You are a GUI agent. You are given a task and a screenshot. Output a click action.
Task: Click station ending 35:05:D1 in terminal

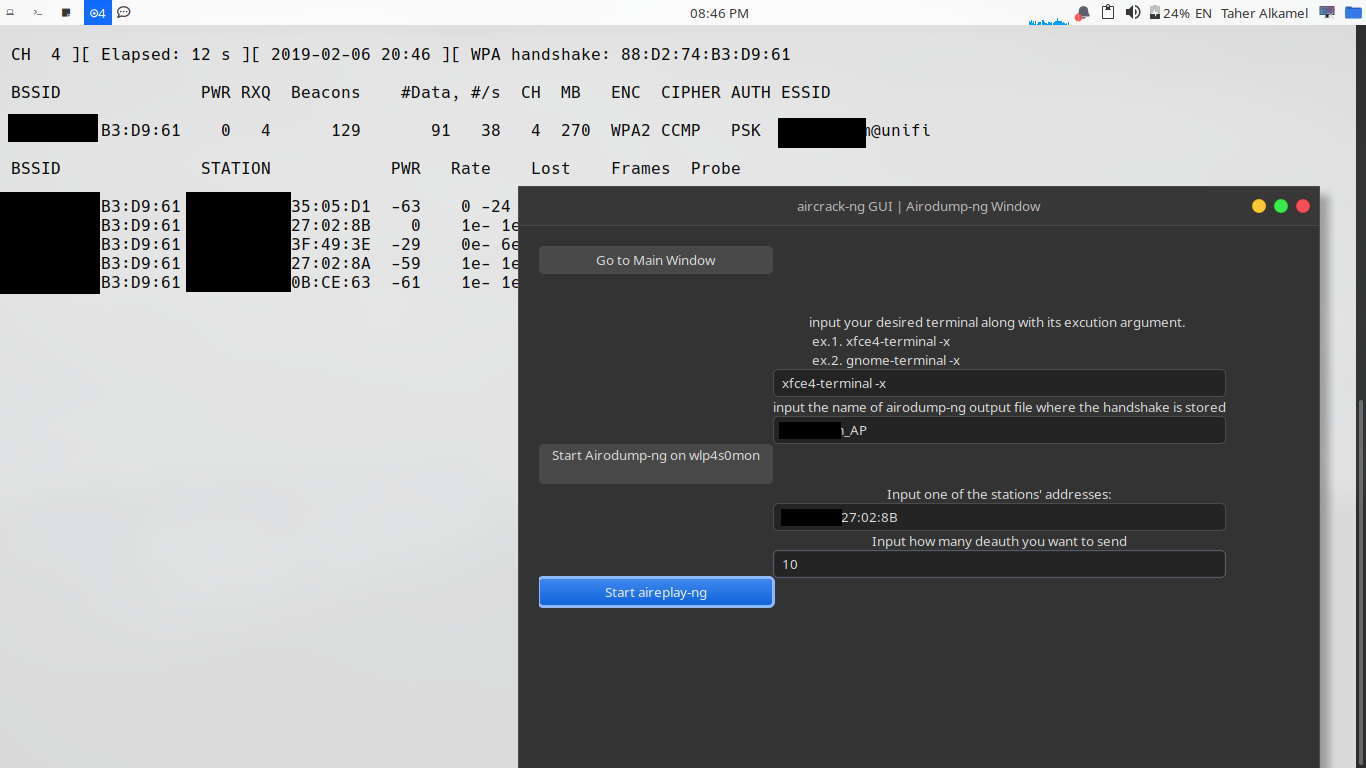tap(331, 206)
